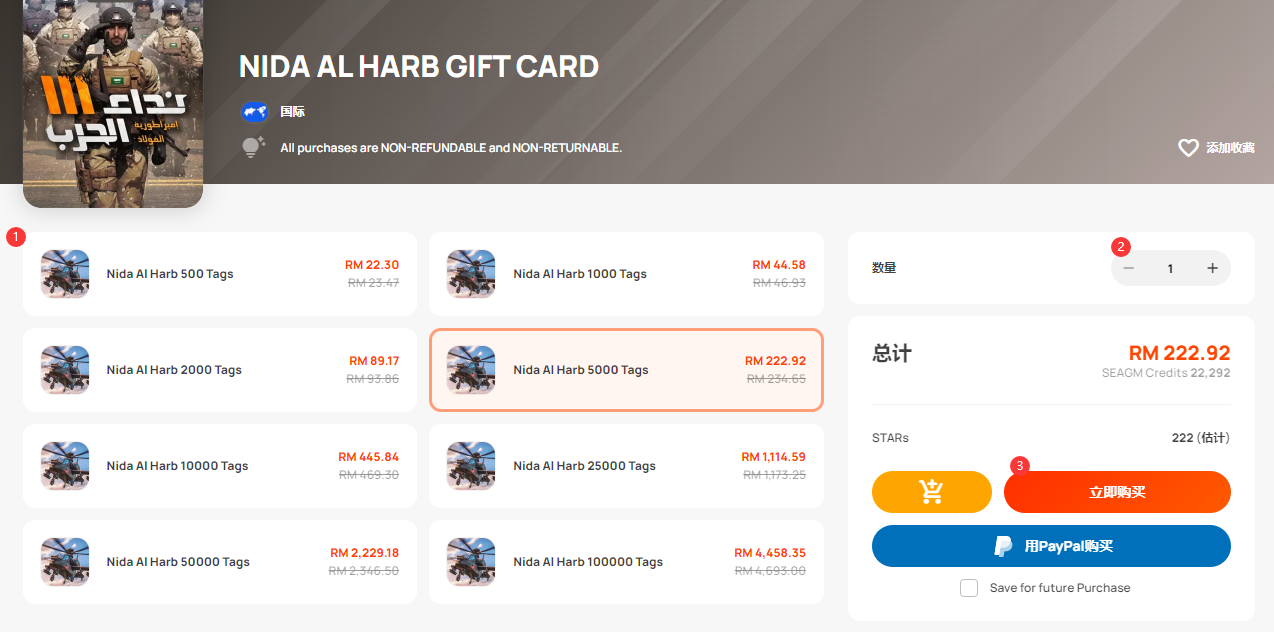Click the red 立即购买 button

coord(1117,492)
